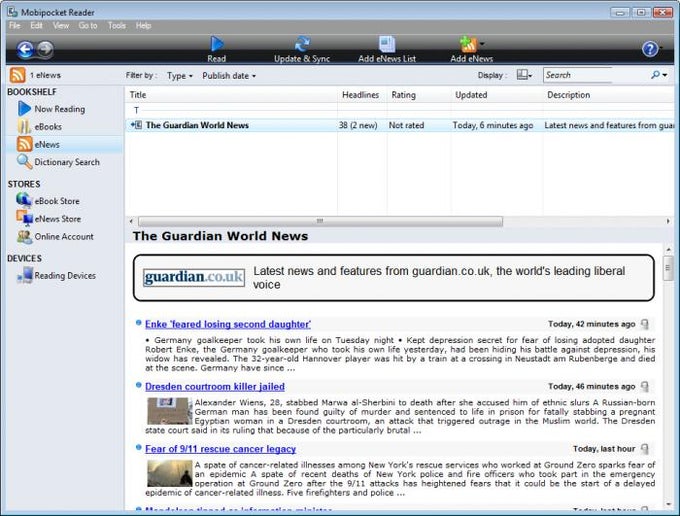This screenshot has width=680, height=516.
Task: Click the Forward arrow button
Action: point(45,49)
